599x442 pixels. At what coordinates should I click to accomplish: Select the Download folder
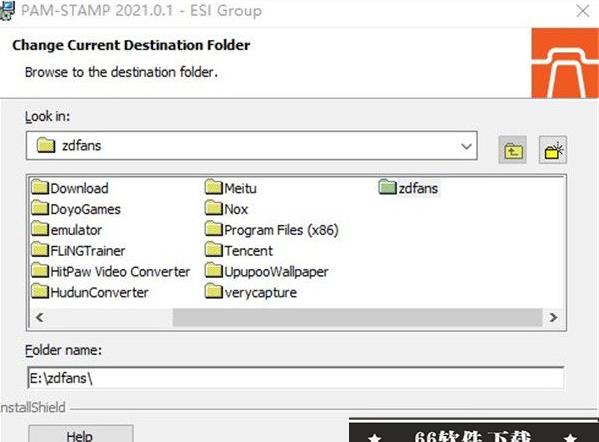70,188
